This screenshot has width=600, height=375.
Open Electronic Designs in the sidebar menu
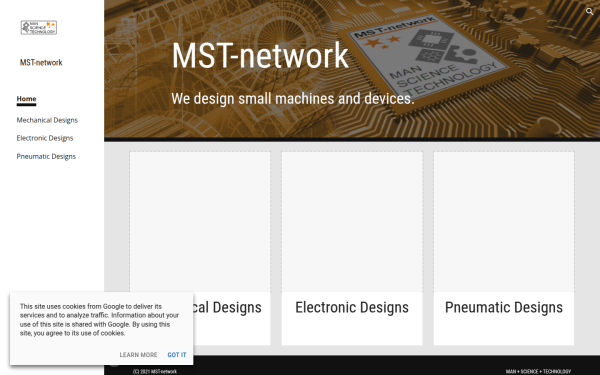45,138
